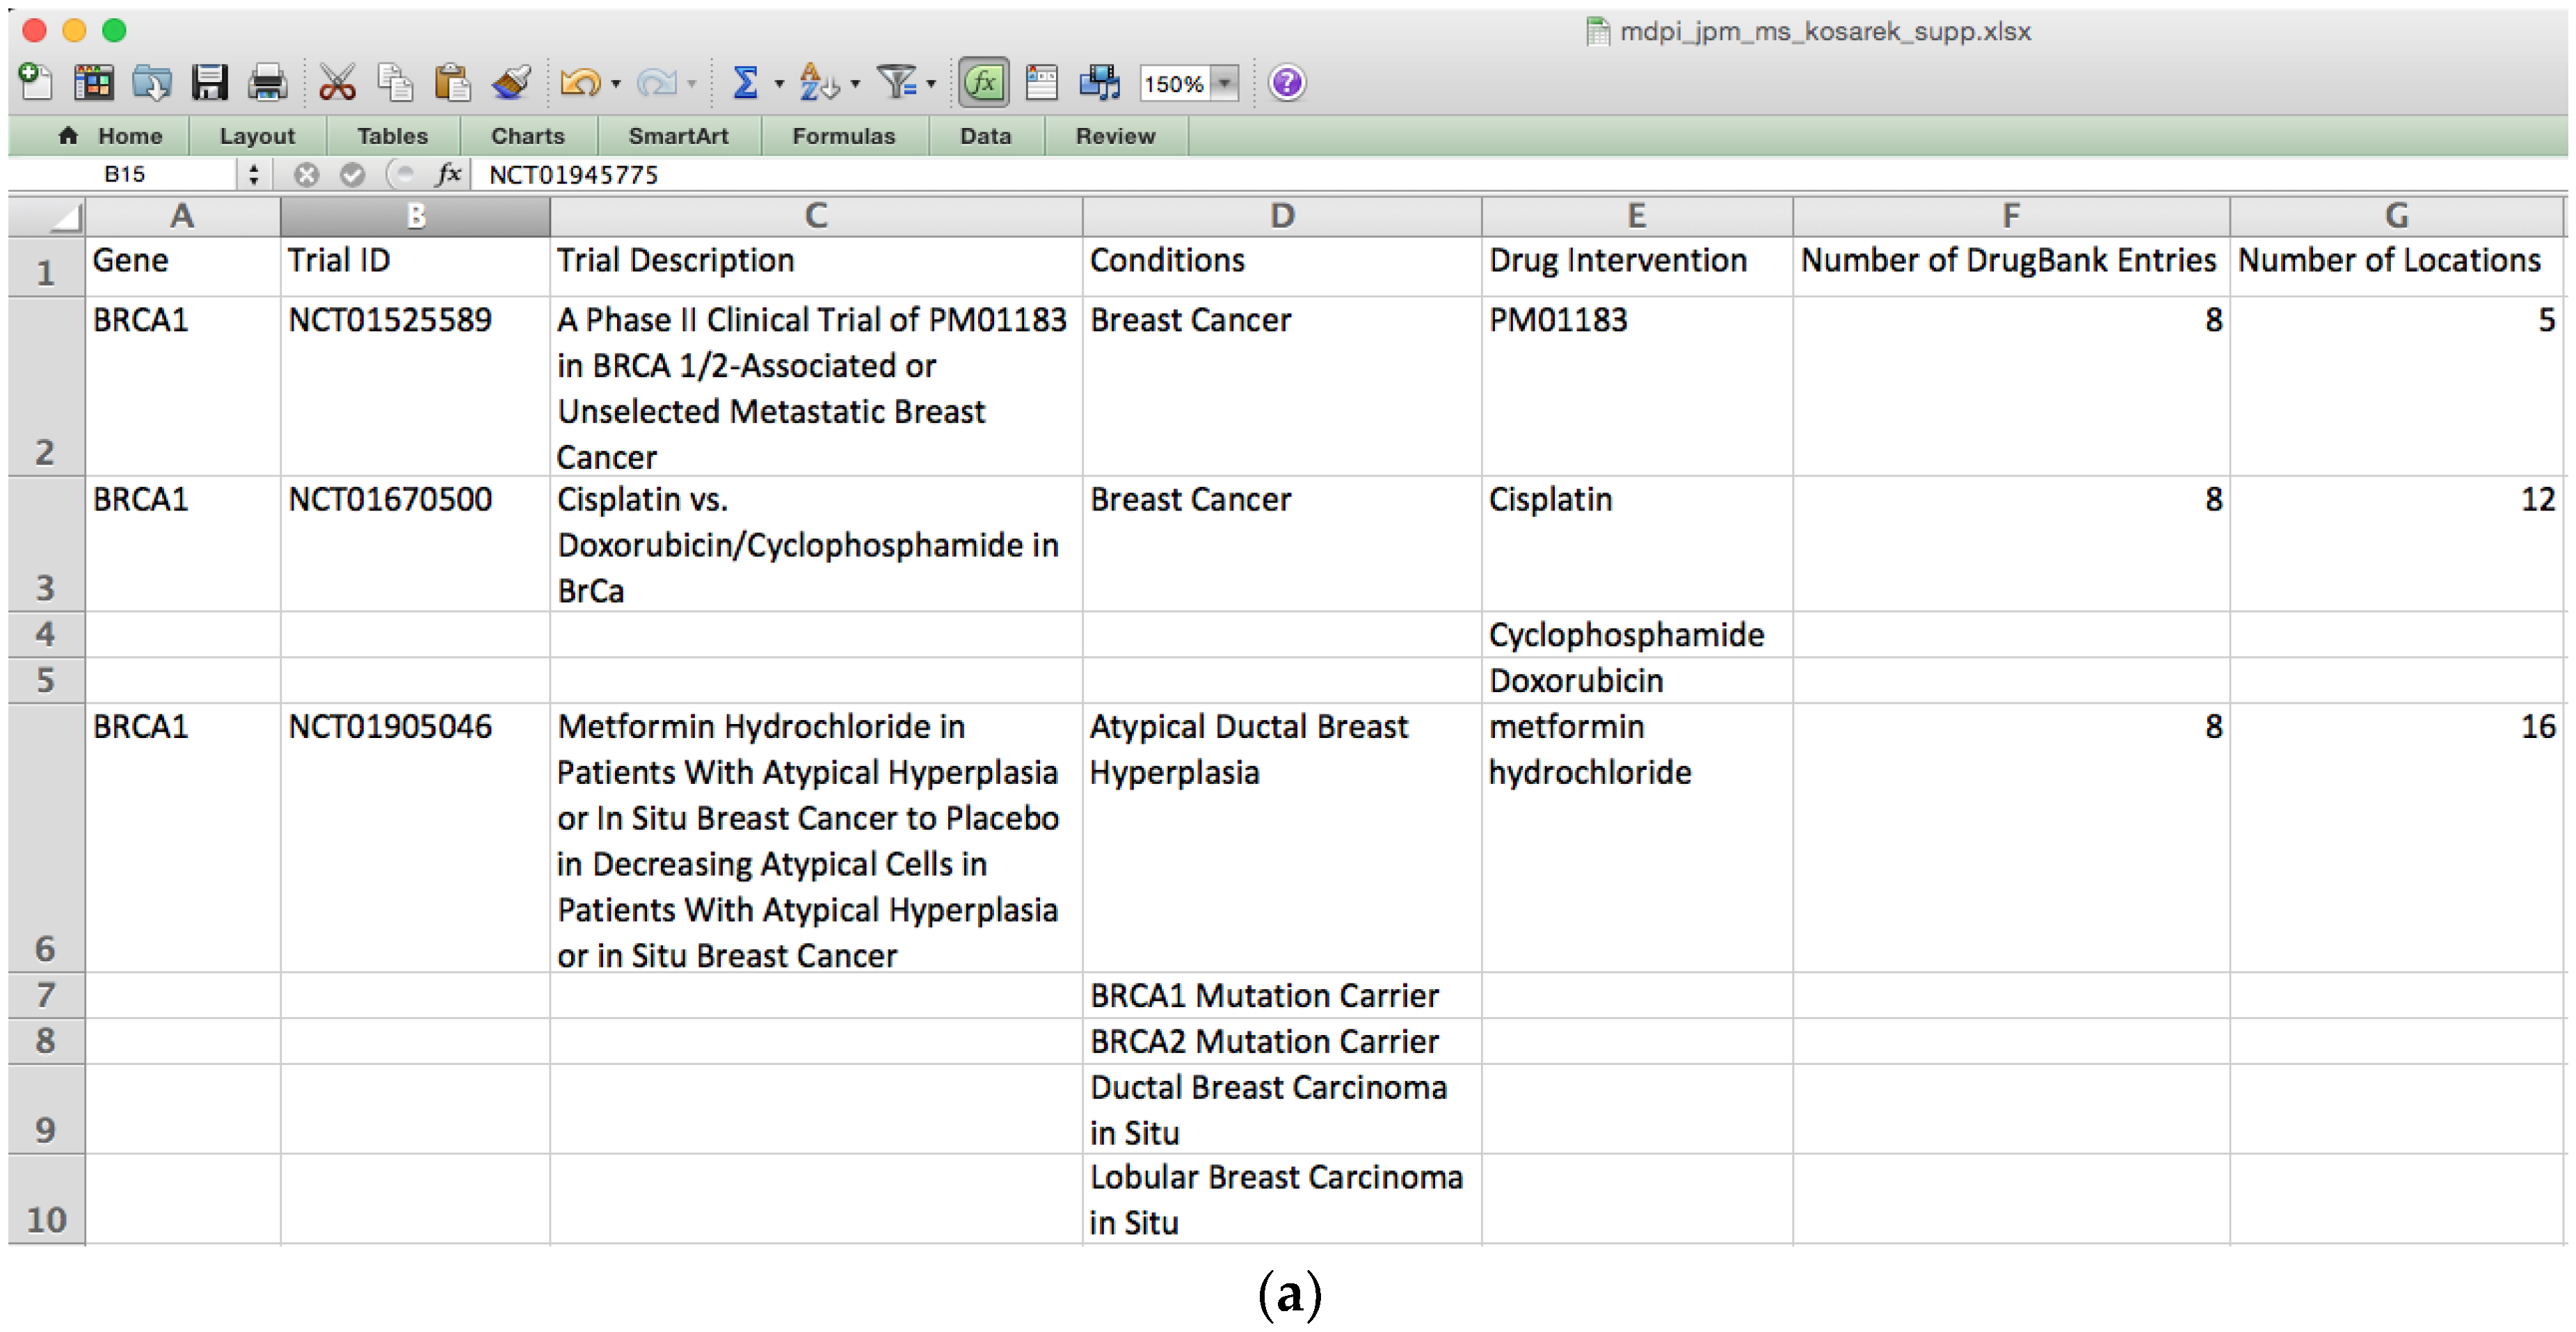Click the Save floppy disk icon
Image resolution: width=2576 pixels, height=1332 pixels.
(210, 83)
